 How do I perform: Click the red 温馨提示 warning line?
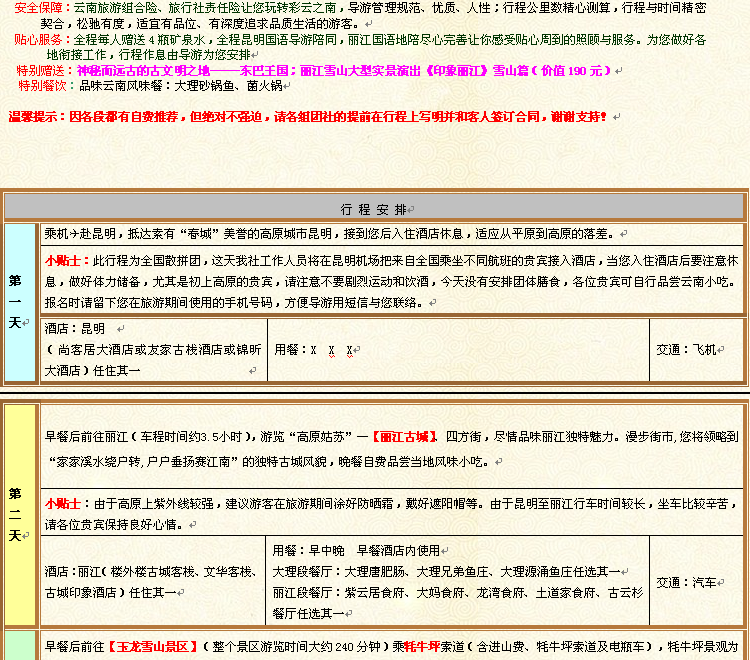pos(307,117)
